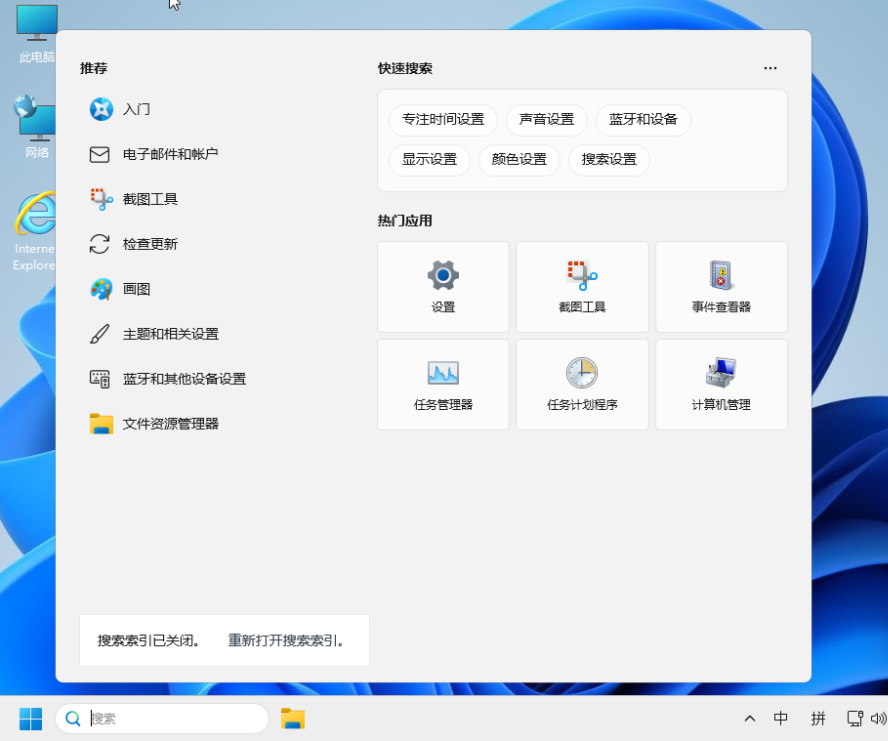Image resolution: width=888 pixels, height=741 pixels.
Task: Open File Explorer from the taskbar
Action: point(292,718)
